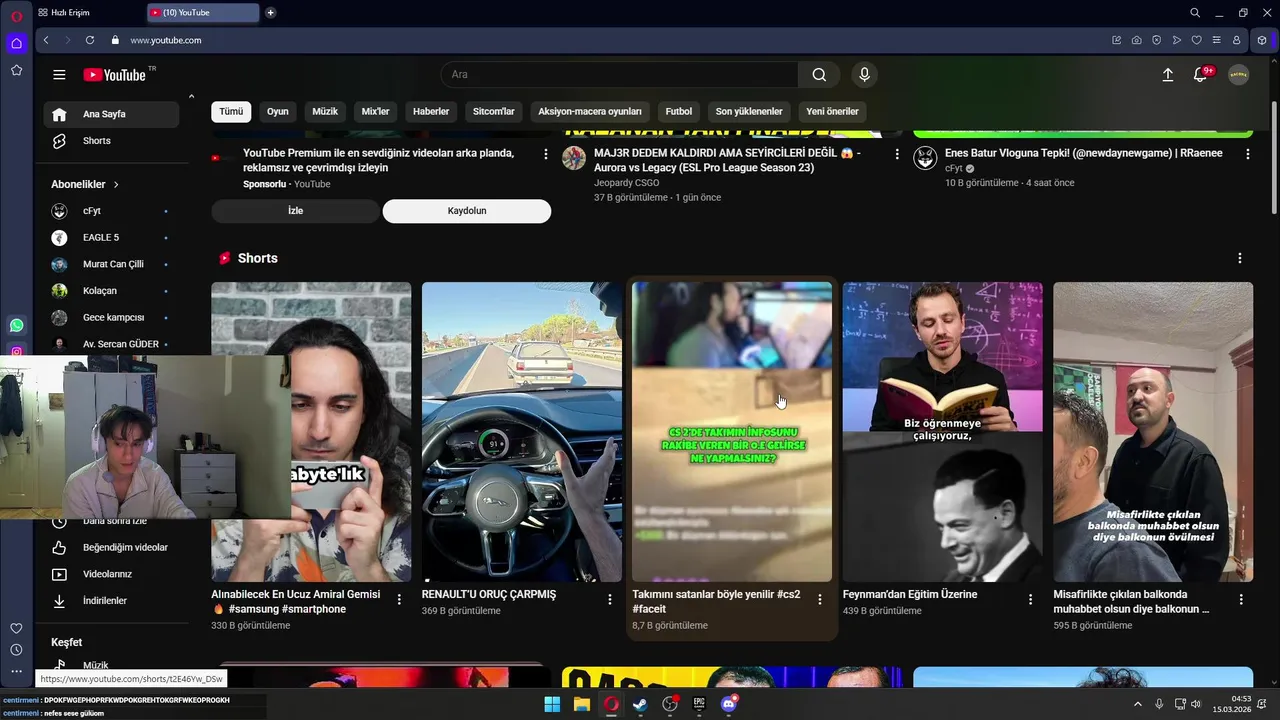Open the Opera menu logo
The width and height of the screenshot is (1280, 720).
point(16,15)
